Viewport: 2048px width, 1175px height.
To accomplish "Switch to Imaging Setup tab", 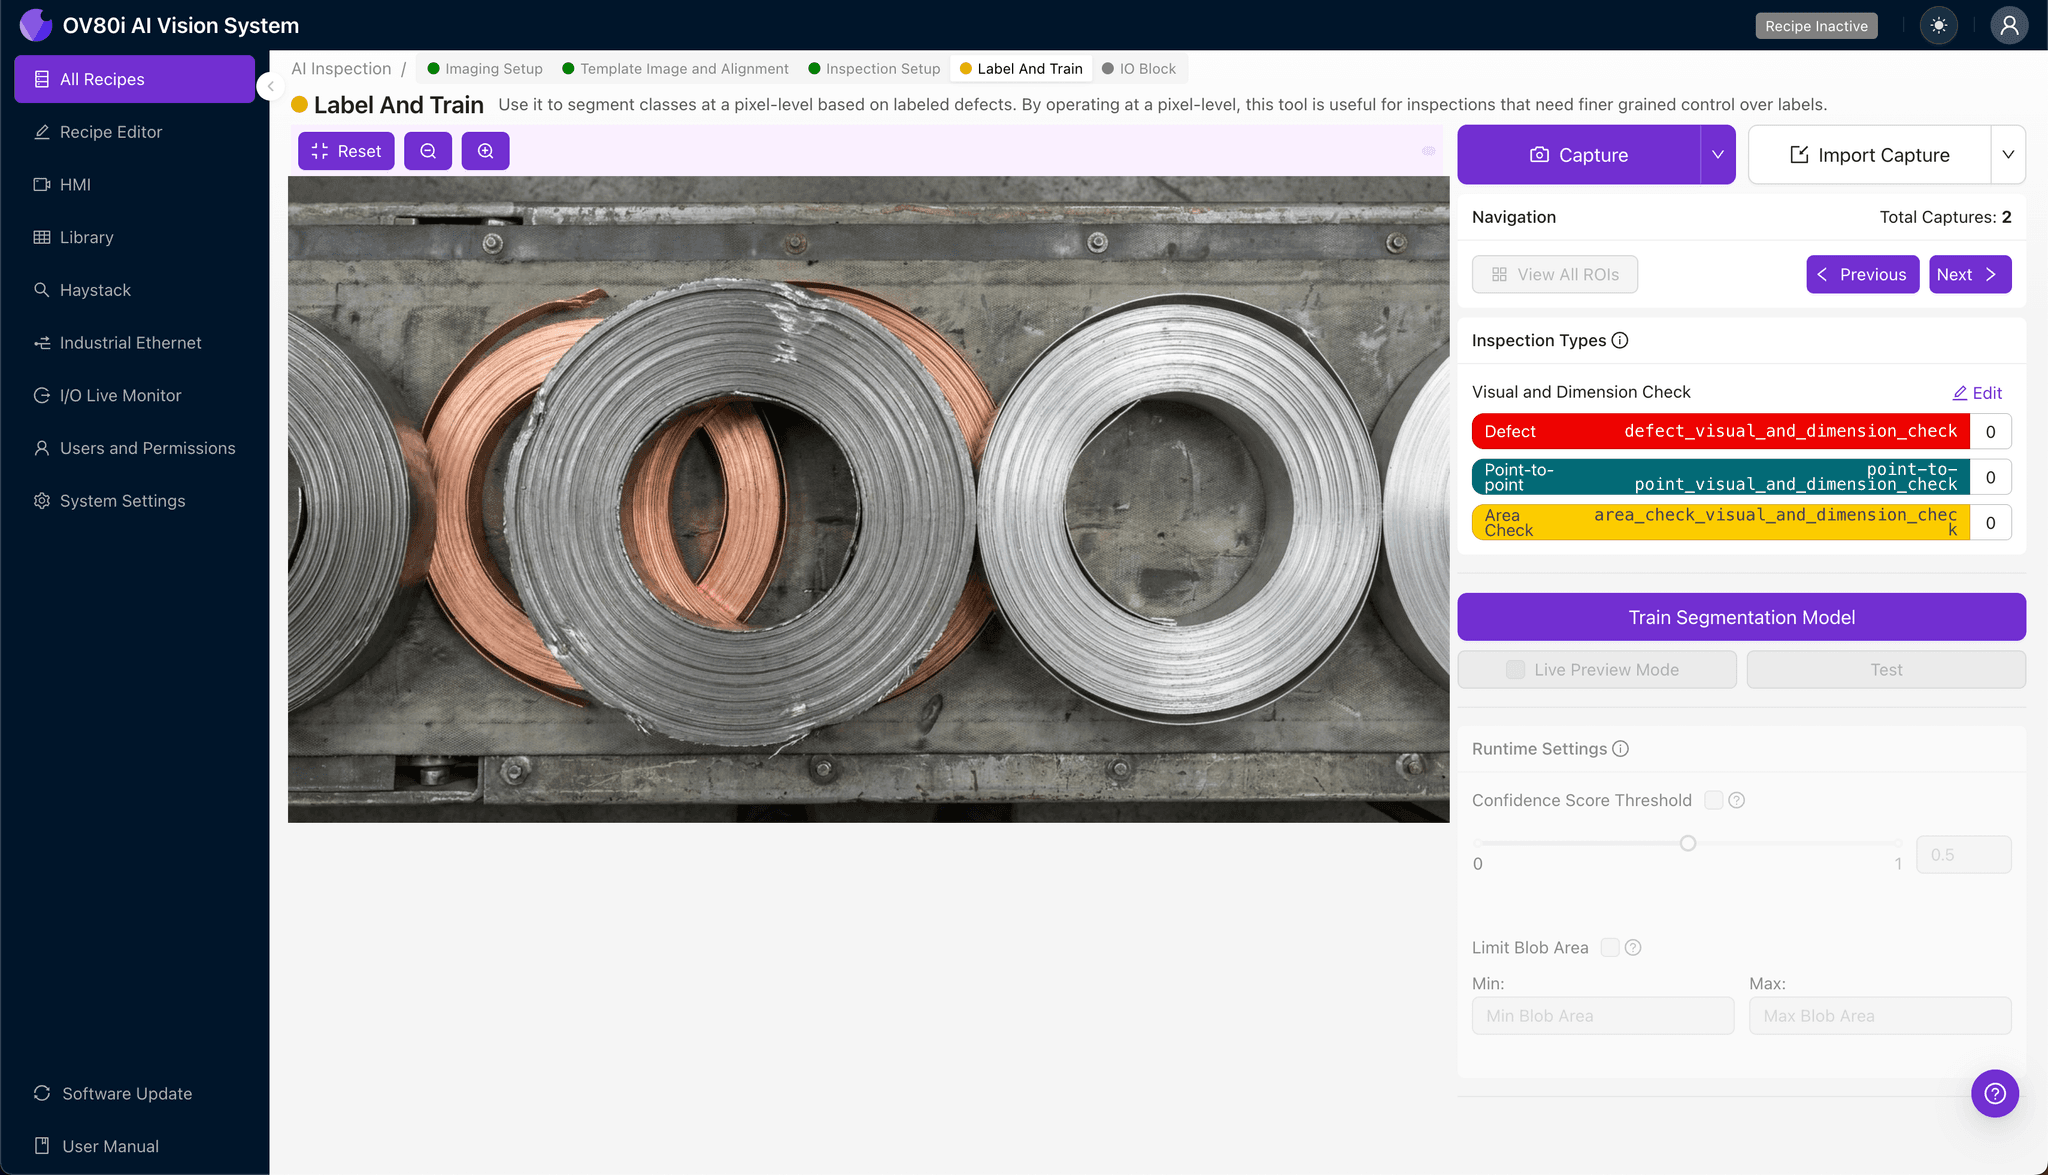I will [485, 69].
